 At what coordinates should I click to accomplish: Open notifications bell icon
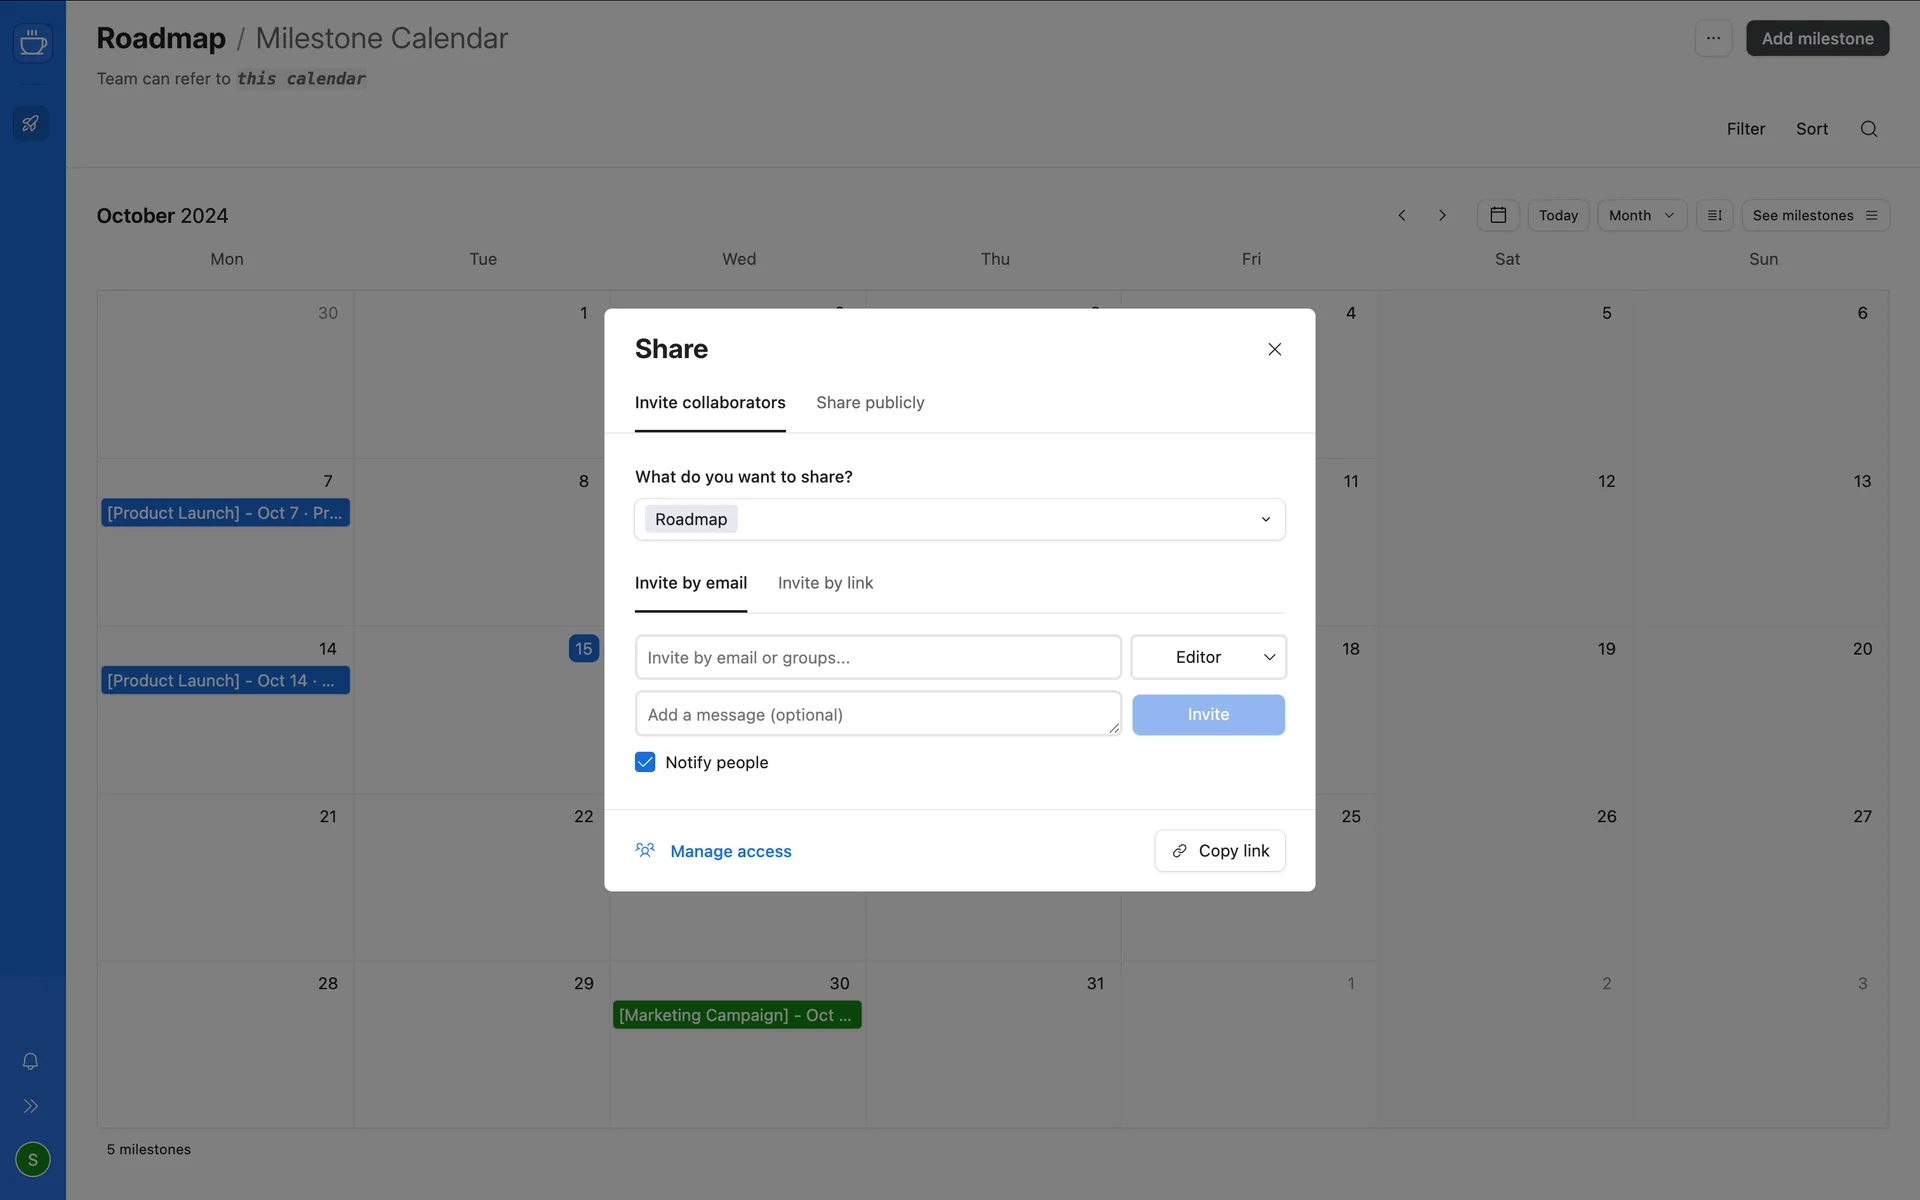31,1061
